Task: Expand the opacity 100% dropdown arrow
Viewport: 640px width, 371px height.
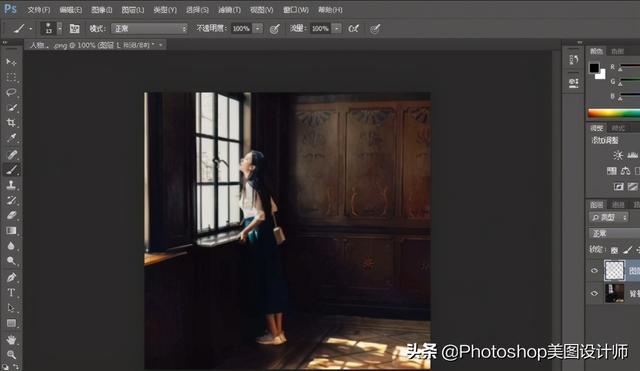Action: tap(258, 29)
